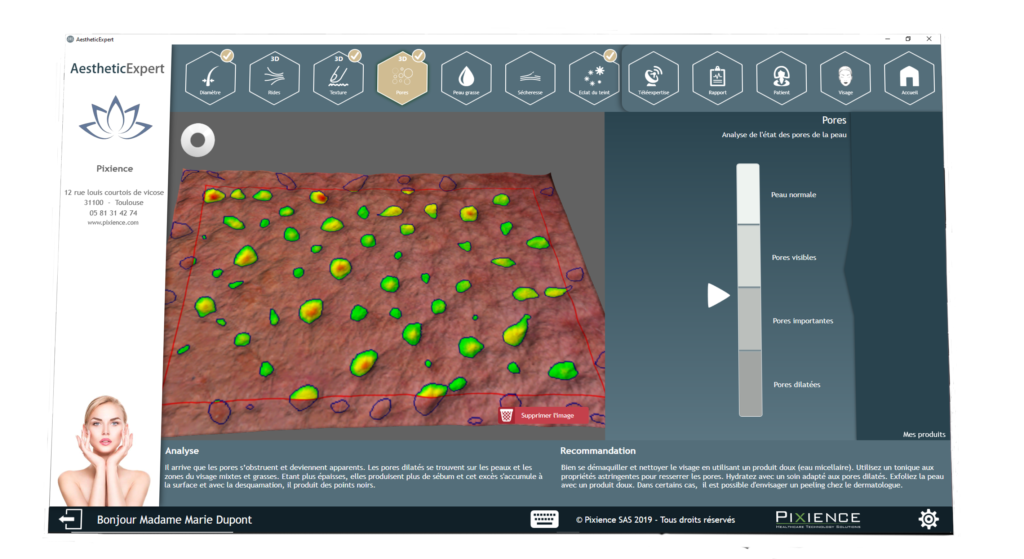Launch Téléexpertise satellite dish icon
The width and height of the screenshot is (1024, 559).
tap(654, 78)
